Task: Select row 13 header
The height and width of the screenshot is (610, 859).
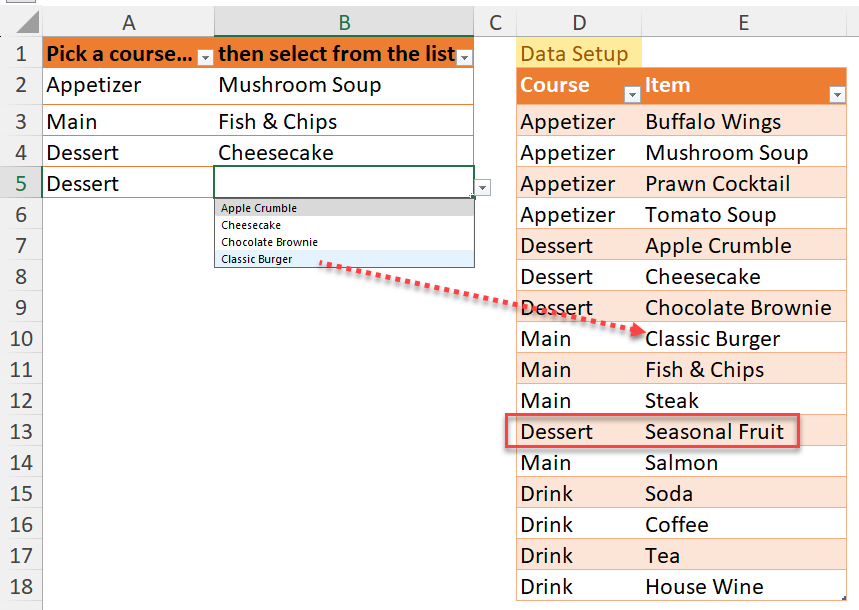Action: pyautogui.click(x=21, y=432)
